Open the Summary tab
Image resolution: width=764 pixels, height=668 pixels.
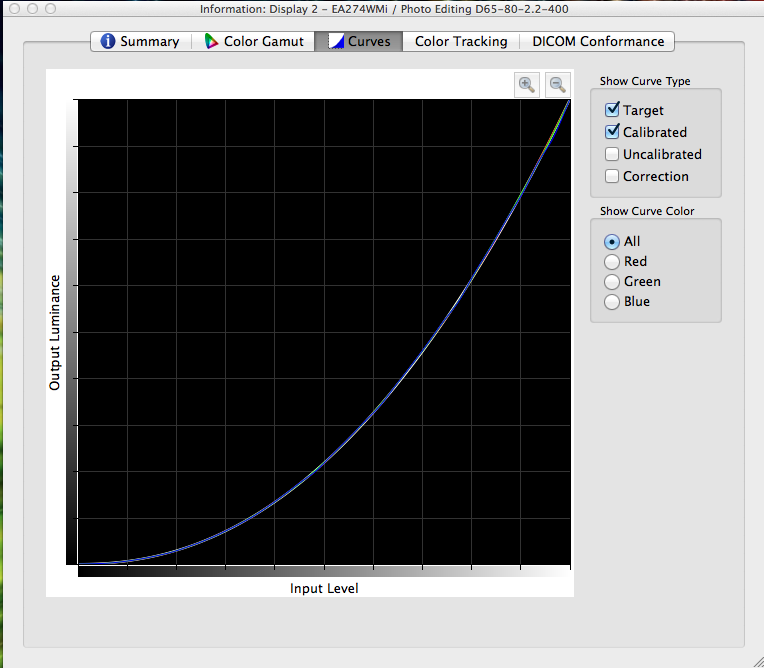(140, 41)
